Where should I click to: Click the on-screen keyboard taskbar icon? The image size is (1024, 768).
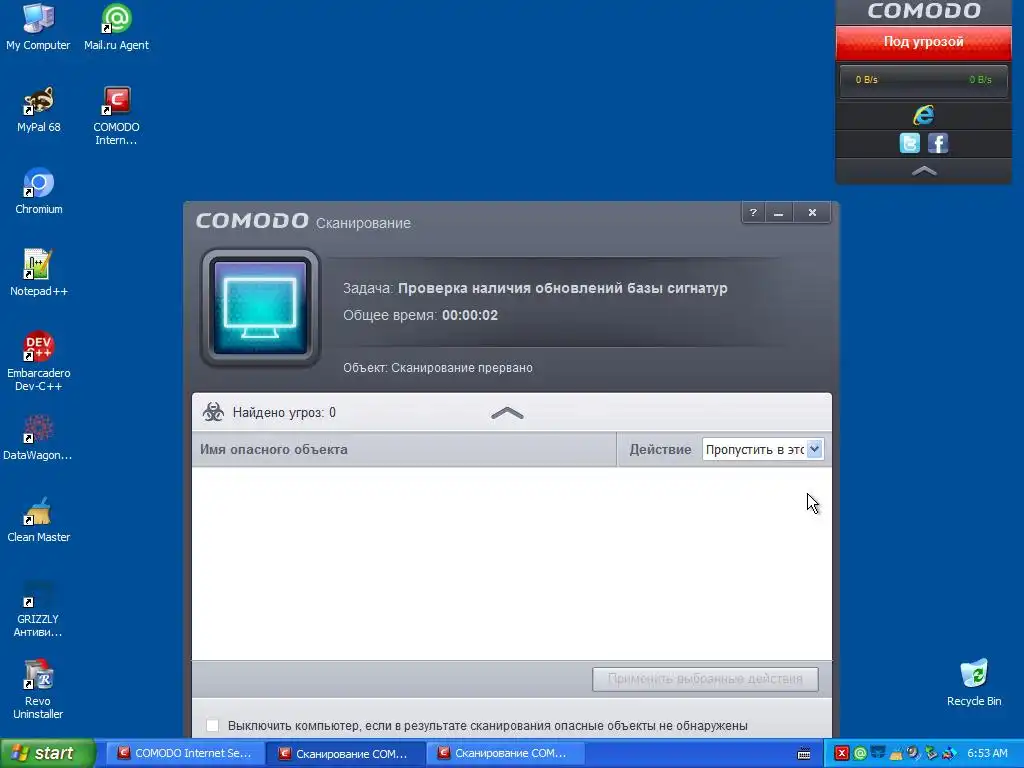pyautogui.click(x=804, y=754)
